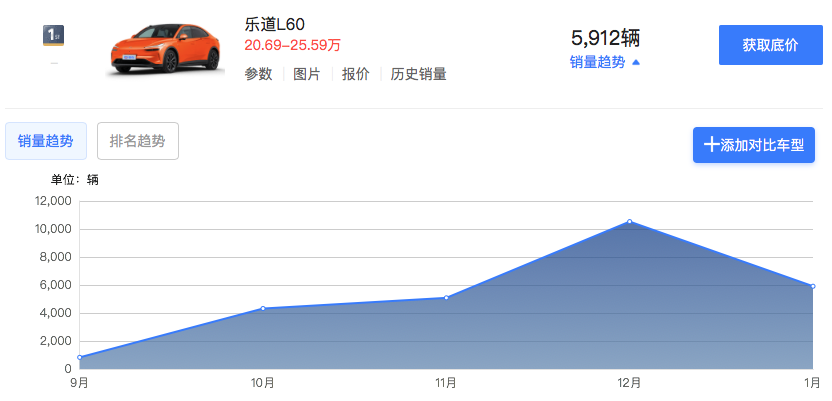
Task: Select the 销量趋势 tab above the chart
Action: coord(46,141)
